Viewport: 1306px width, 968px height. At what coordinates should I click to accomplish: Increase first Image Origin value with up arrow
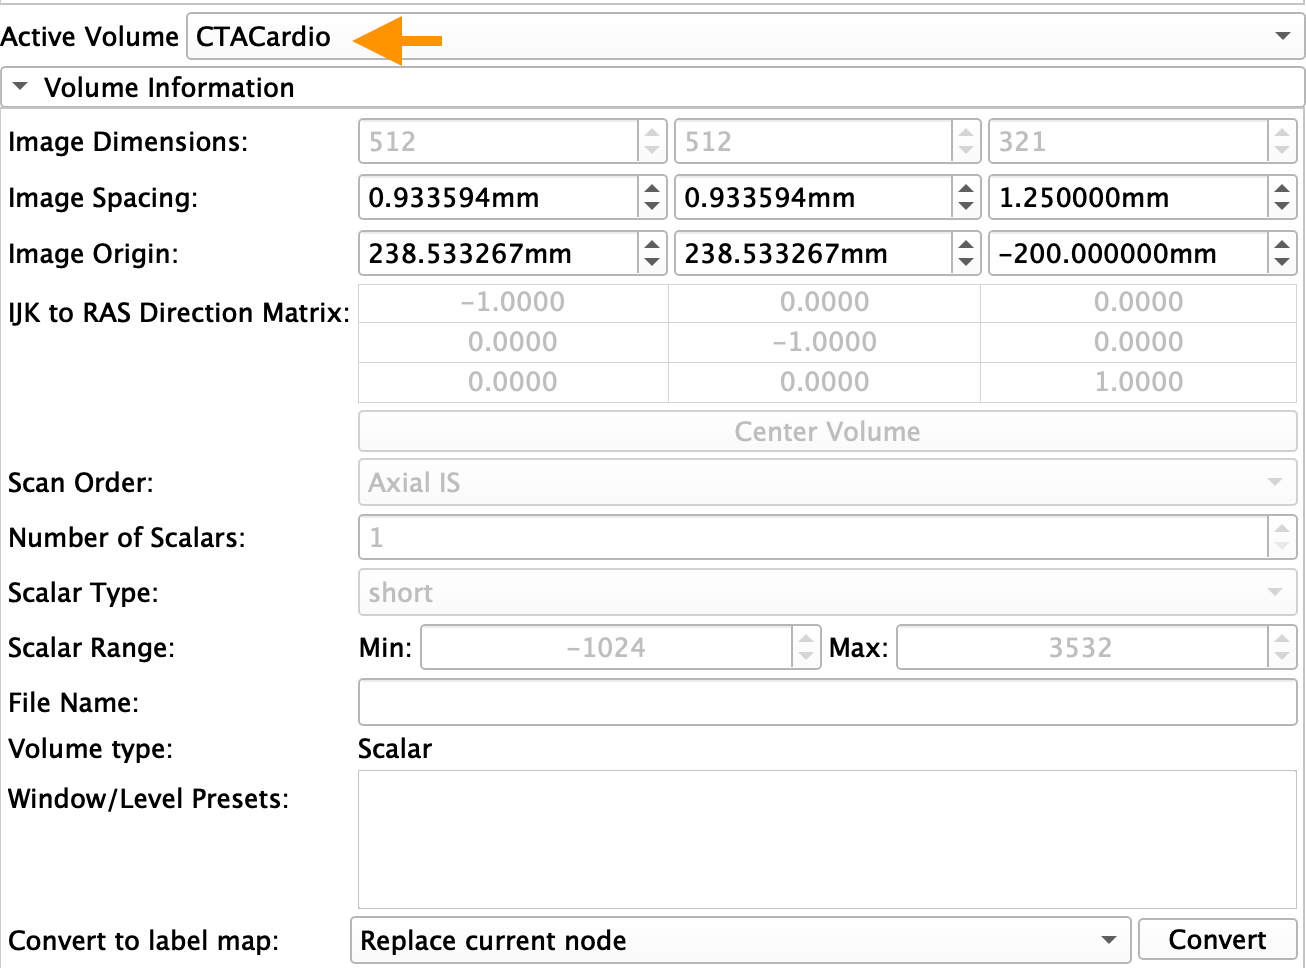(x=652, y=244)
